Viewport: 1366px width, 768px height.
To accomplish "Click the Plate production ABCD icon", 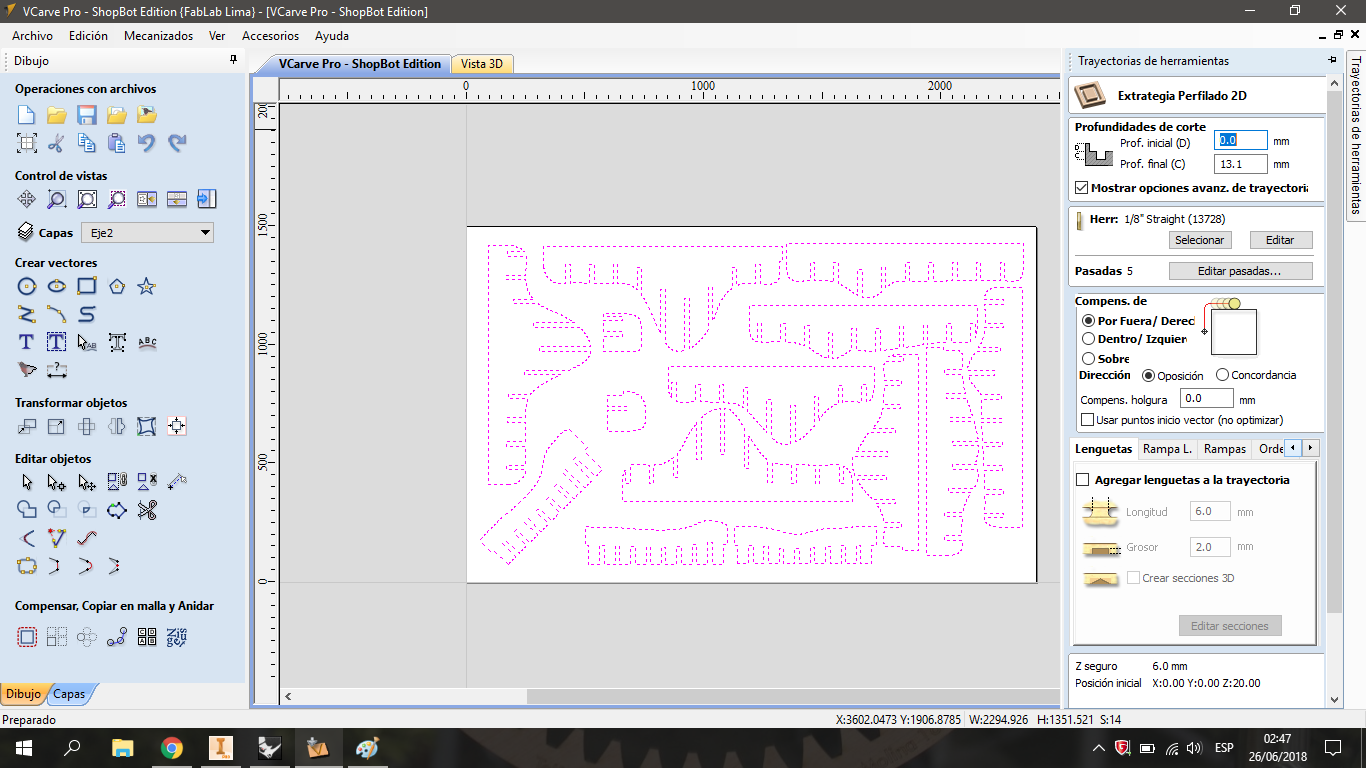I will tap(147, 636).
